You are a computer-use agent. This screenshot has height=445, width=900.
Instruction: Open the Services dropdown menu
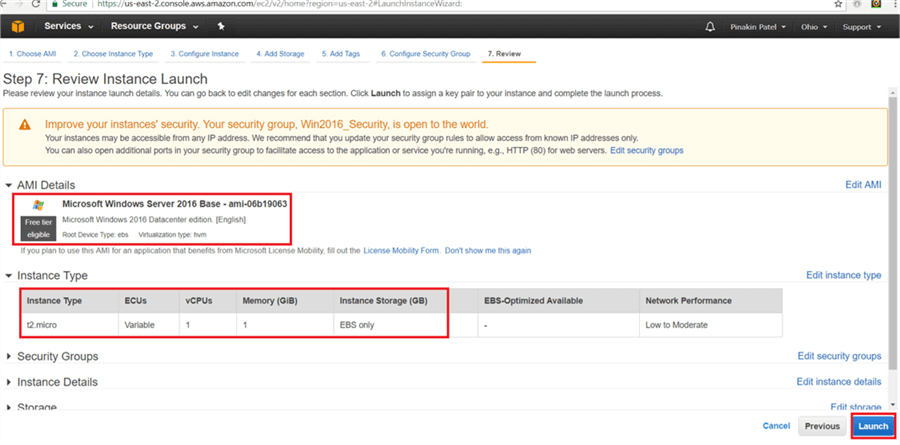[x=71, y=26]
